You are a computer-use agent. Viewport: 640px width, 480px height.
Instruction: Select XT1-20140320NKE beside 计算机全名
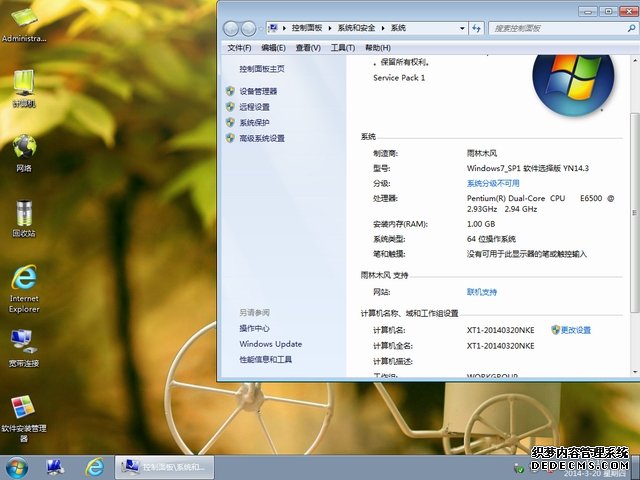(500, 346)
